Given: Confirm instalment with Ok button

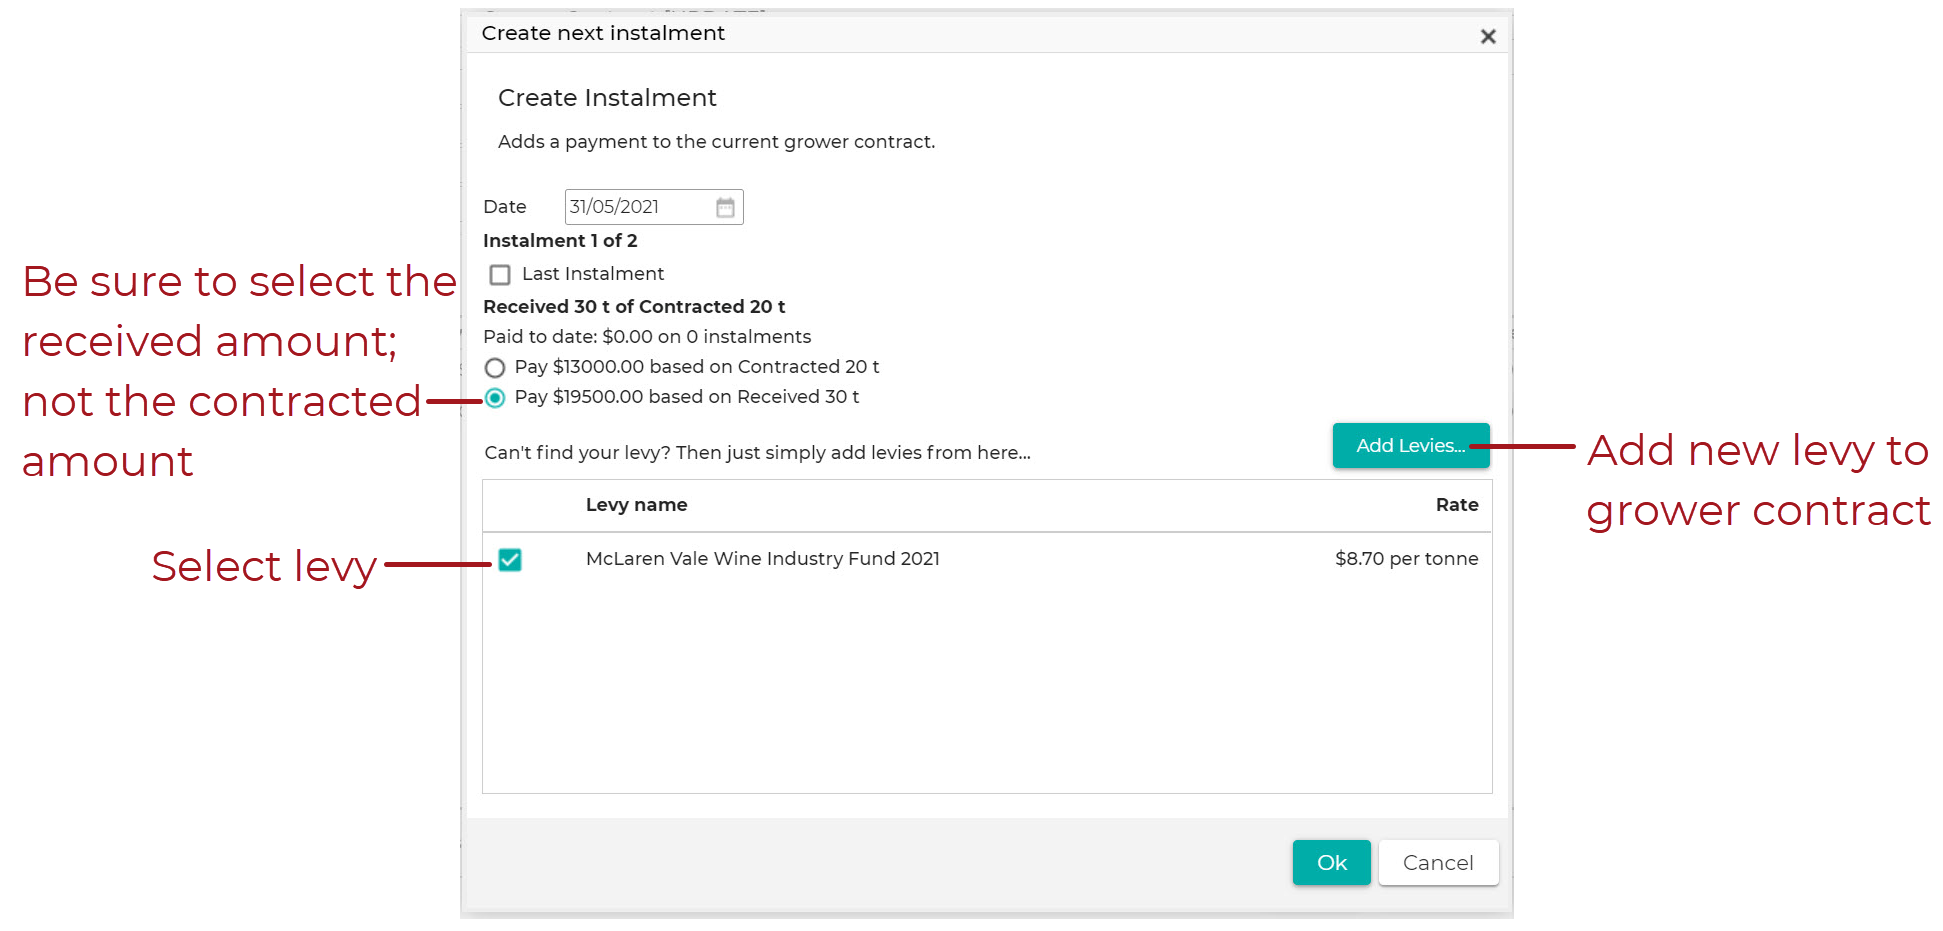Looking at the screenshot, I should 1332,863.
